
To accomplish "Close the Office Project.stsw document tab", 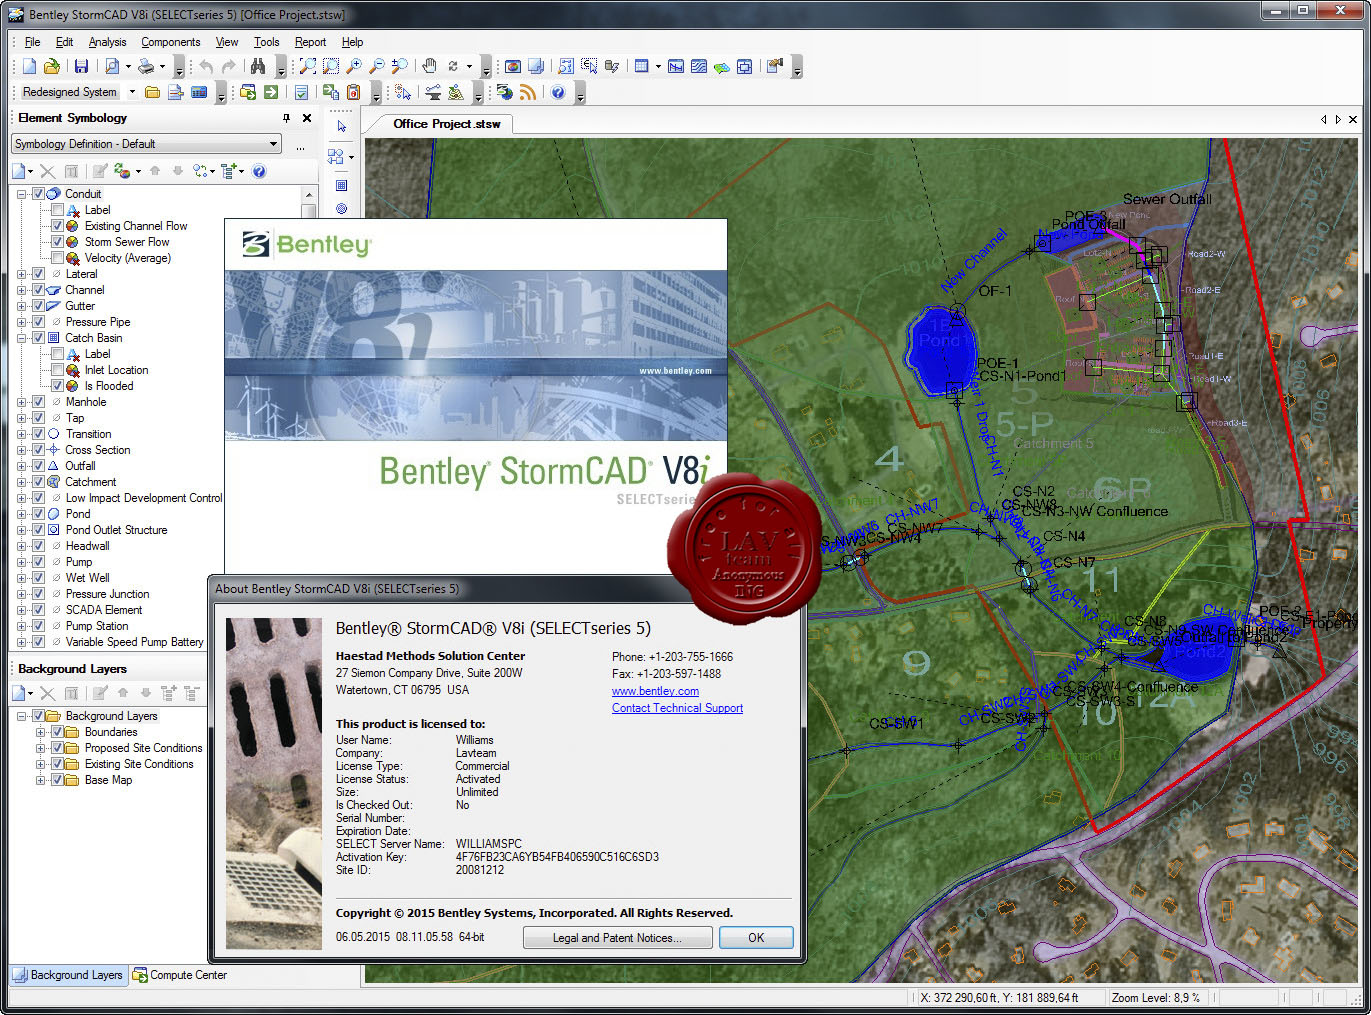I will [x=1354, y=119].
